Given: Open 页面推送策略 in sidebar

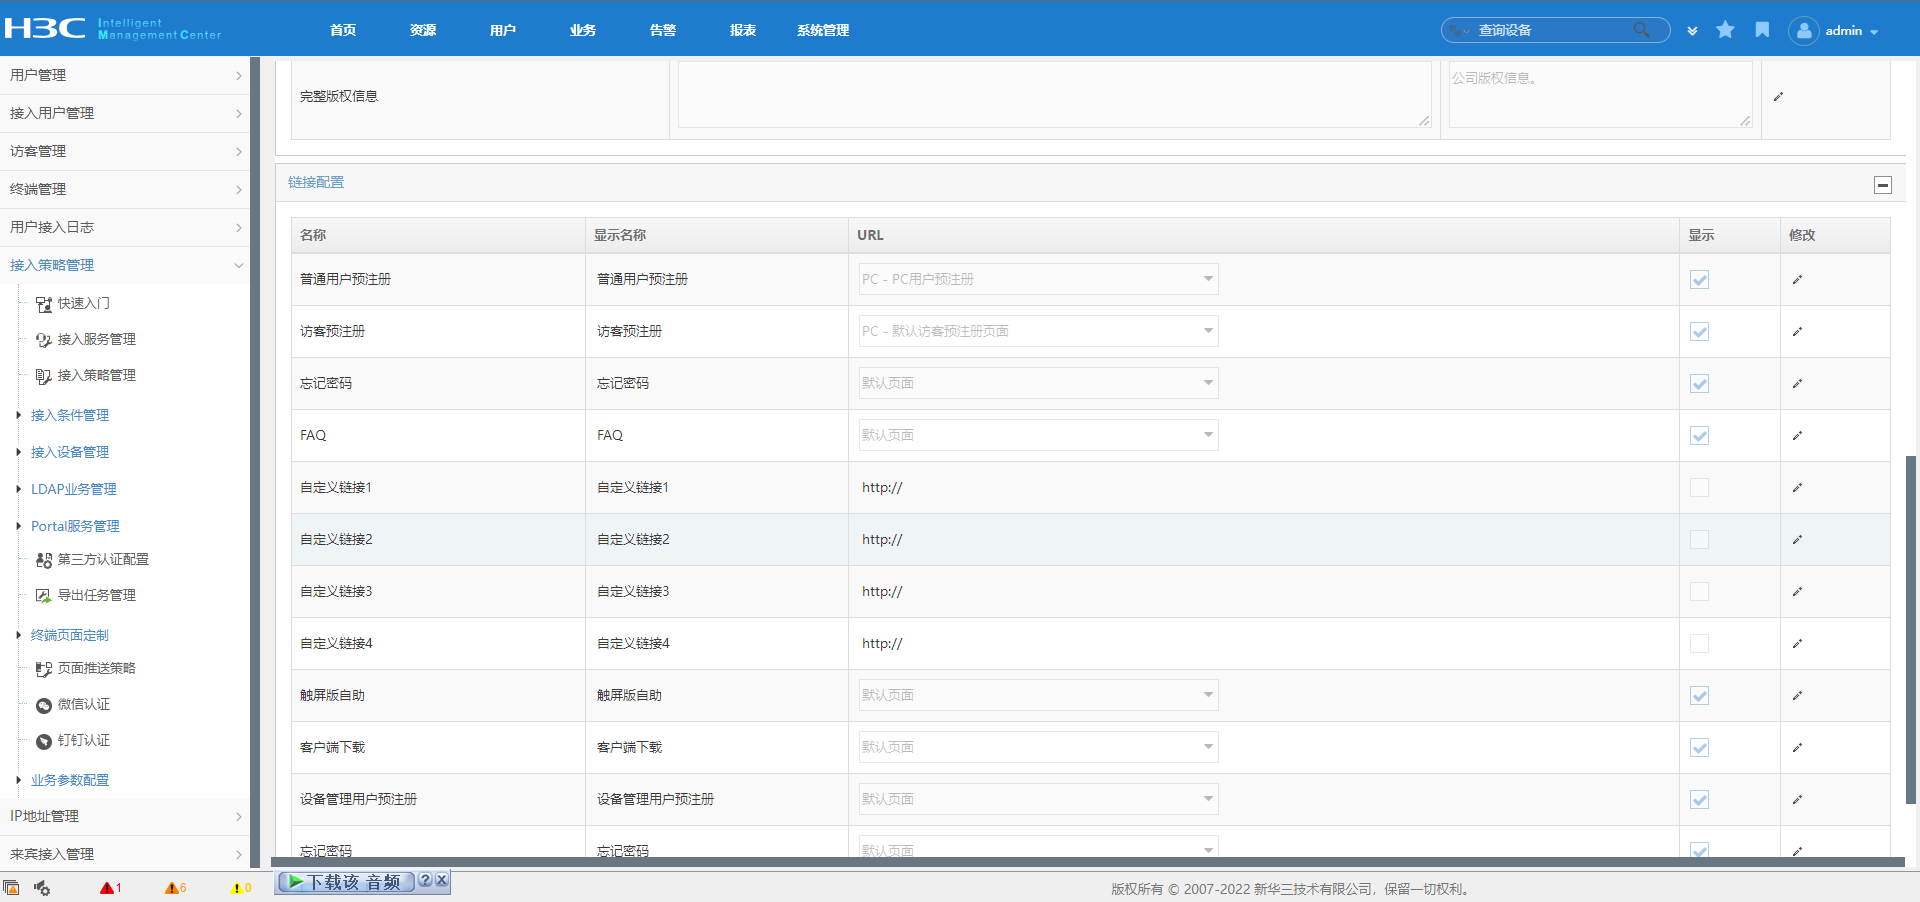Looking at the screenshot, I should pos(97,668).
